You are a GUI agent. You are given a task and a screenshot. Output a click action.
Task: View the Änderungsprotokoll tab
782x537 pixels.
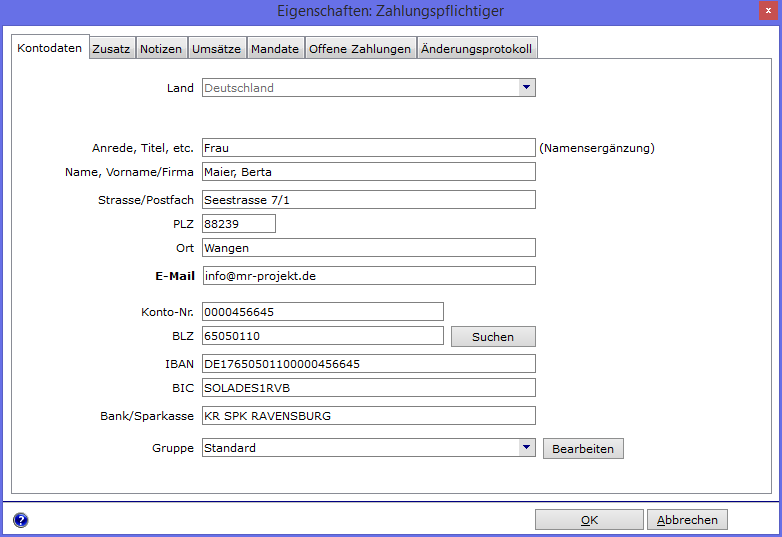pos(476,49)
